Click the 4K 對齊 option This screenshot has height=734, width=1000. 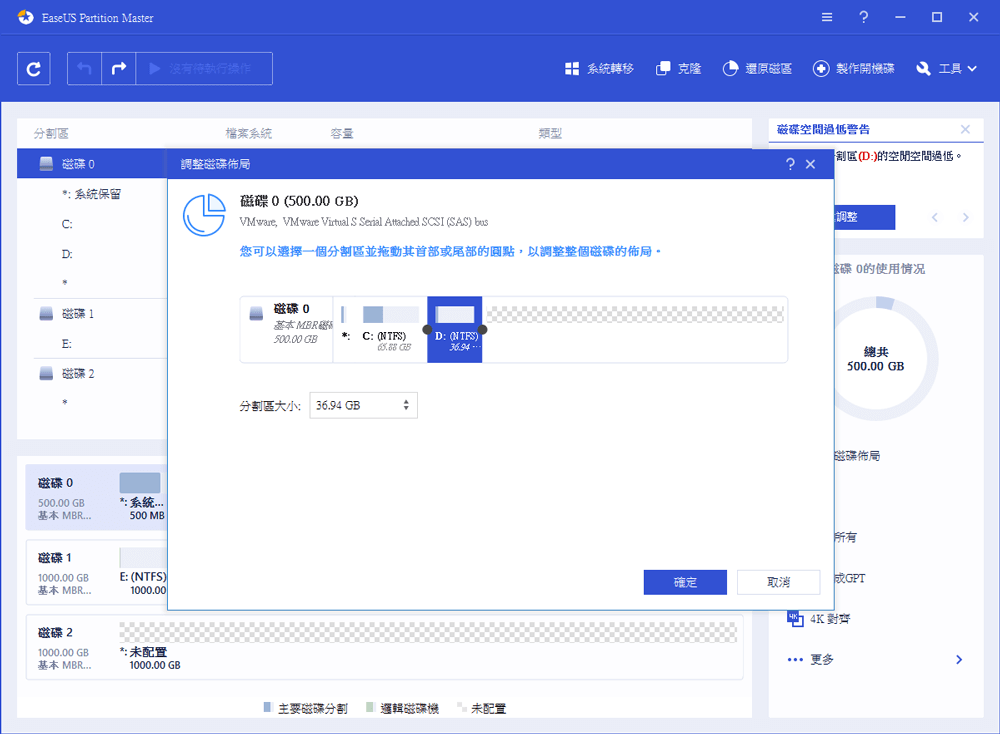tap(819, 619)
